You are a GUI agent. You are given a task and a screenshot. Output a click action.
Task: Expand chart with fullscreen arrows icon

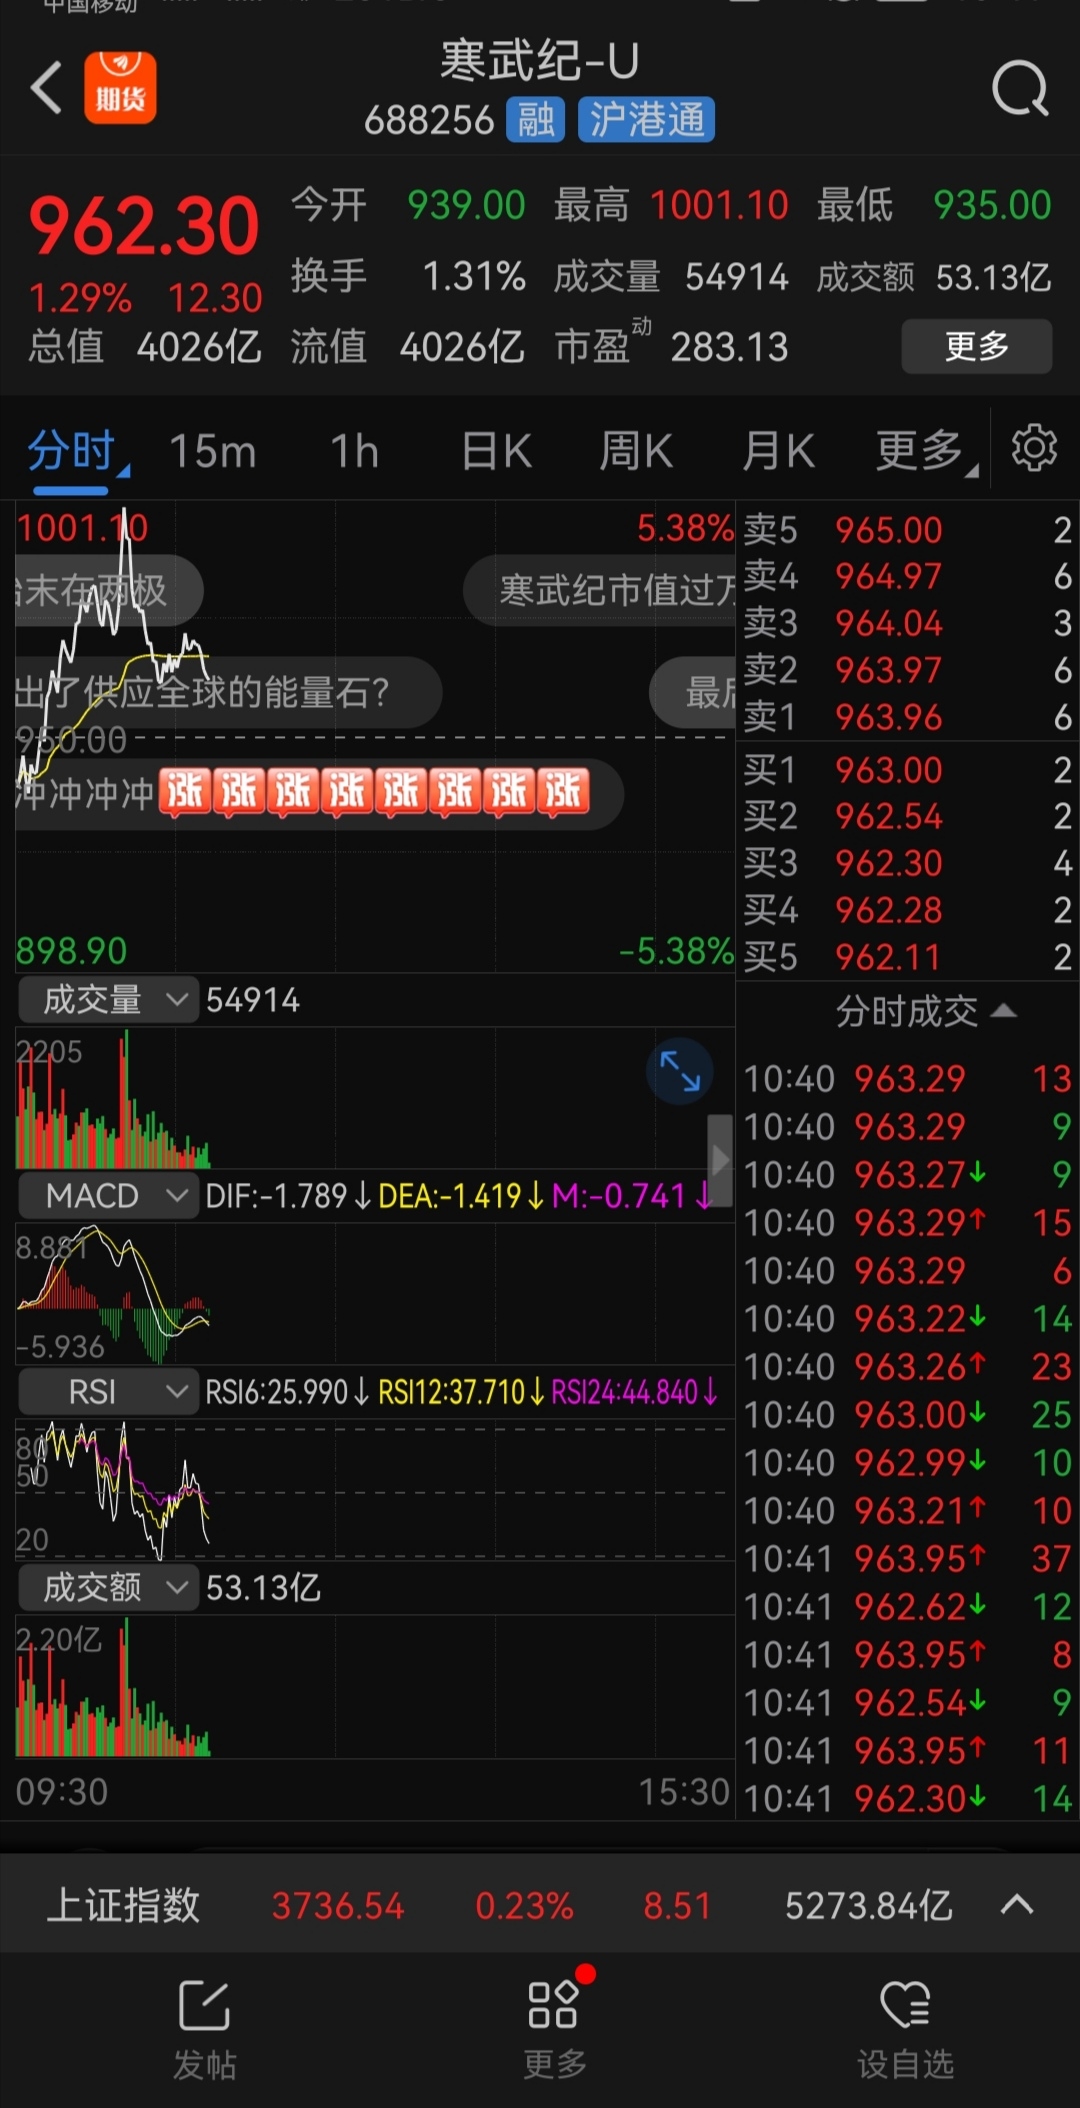(680, 1071)
